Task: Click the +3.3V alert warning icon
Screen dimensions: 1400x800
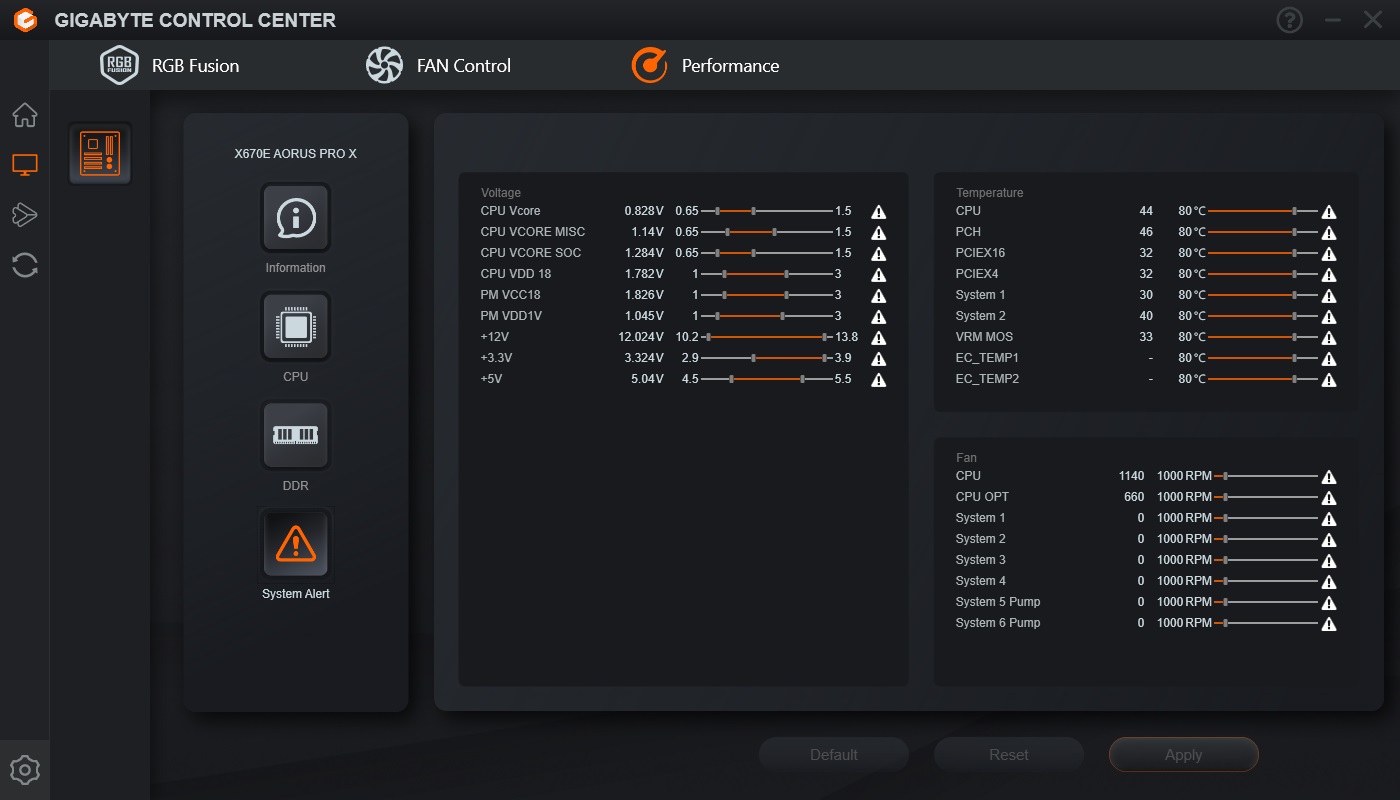Action: pyautogui.click(x=878, y=359)
